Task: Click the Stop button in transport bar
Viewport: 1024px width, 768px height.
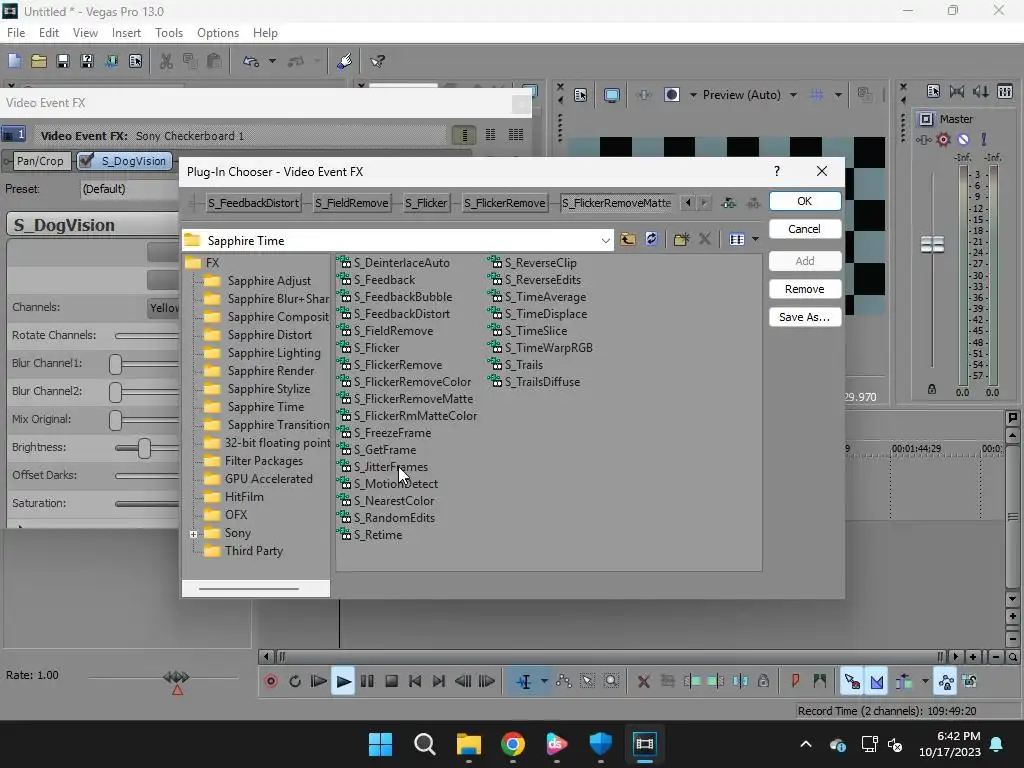Action: point(391,681)
